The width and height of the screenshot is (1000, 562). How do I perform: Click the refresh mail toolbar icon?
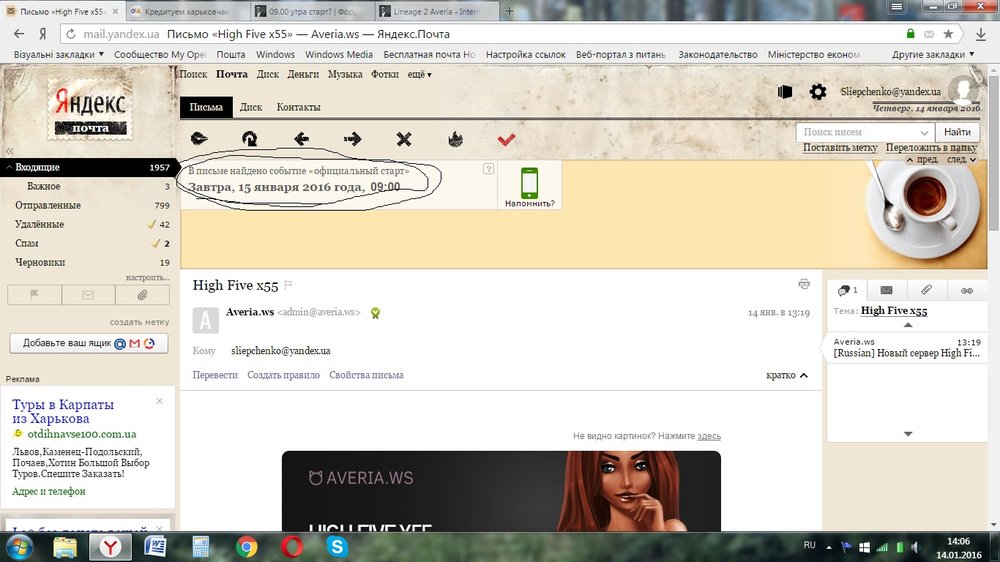pyautogui.click(x=249, y=139)
